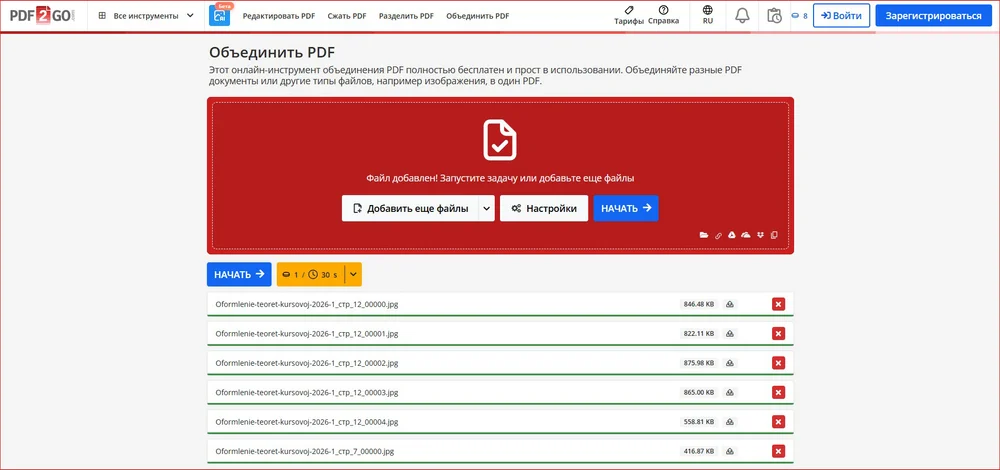This screenshot has height=470, width=1000.
Task: Open Сжать PDF tool
Action: click(347, 16)
